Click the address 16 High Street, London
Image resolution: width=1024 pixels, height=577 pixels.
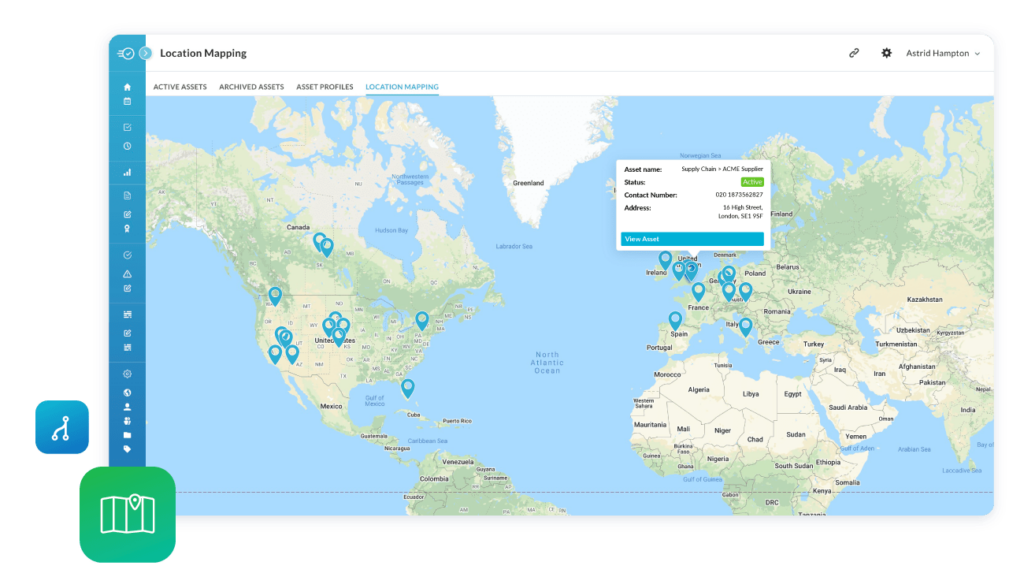tap(741, 211)
